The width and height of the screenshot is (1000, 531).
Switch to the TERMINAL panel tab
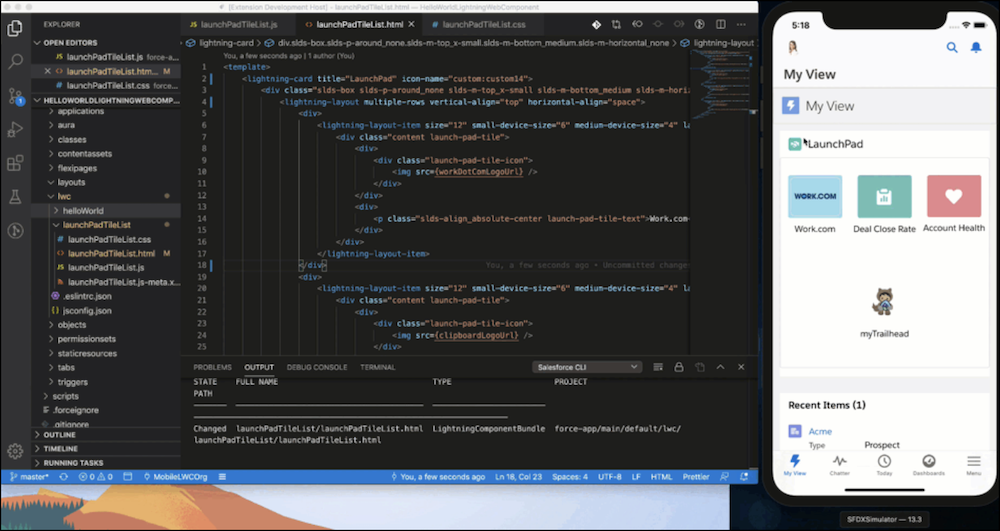click(377, 367)
